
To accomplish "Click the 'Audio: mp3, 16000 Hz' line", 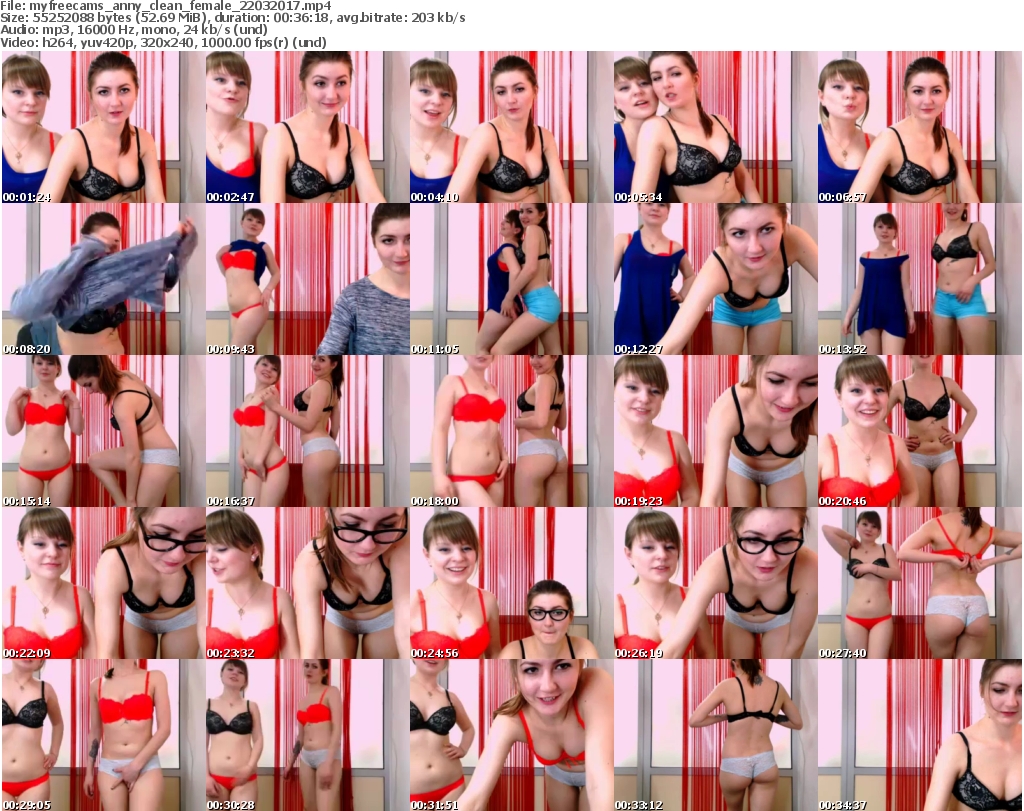I will (134, 30).
